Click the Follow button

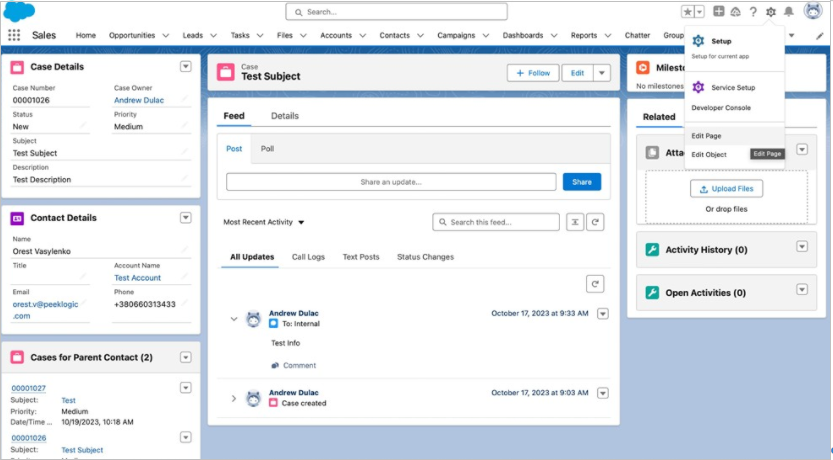pos(533,73)
